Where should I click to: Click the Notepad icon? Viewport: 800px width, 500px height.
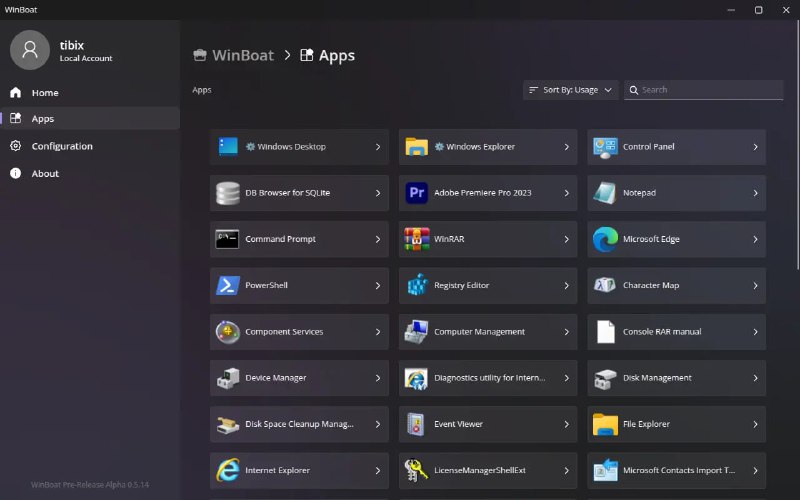(x=605, y=193)
